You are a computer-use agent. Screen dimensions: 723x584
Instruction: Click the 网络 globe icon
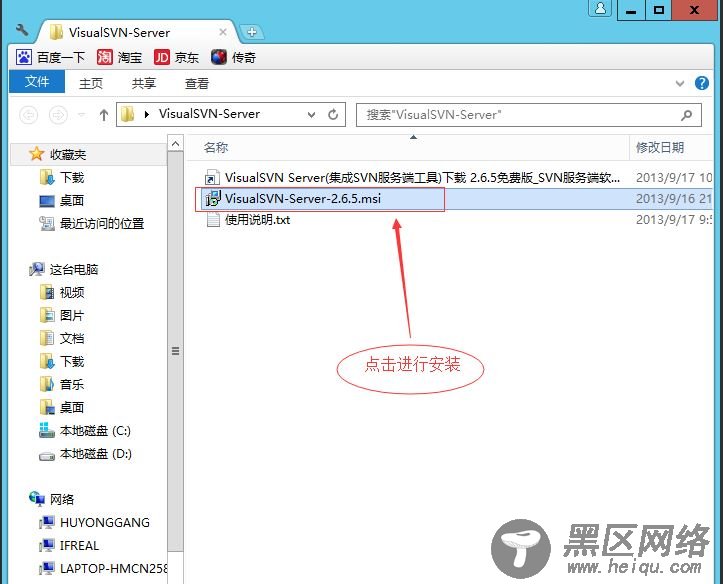36,499
